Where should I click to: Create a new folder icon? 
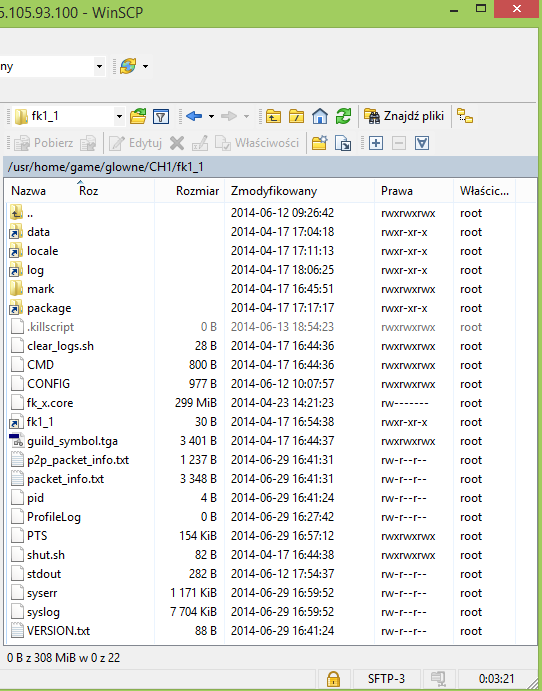(319, 143)
